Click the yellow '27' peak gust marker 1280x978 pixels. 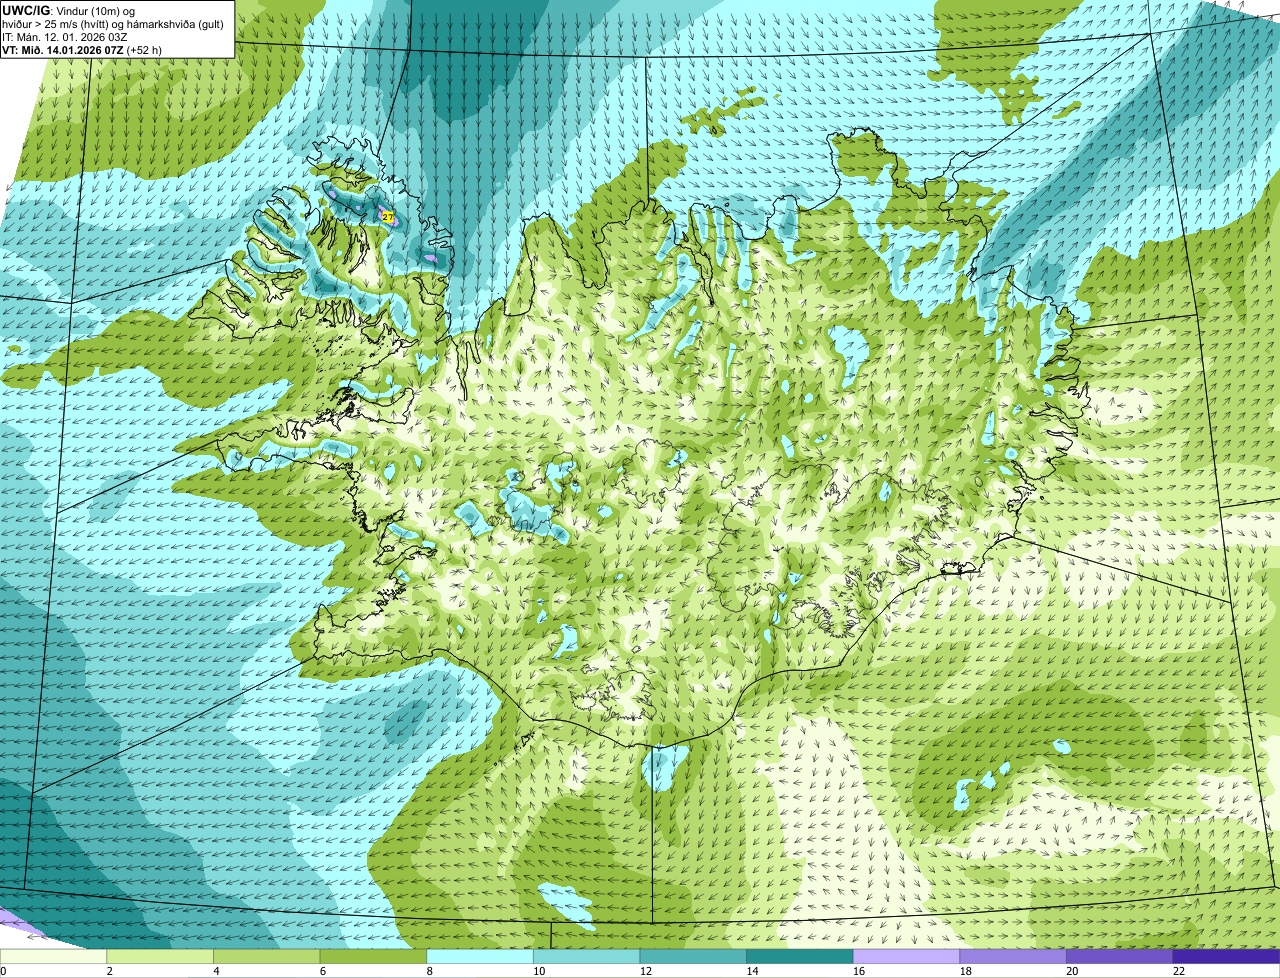coord(388,216)
